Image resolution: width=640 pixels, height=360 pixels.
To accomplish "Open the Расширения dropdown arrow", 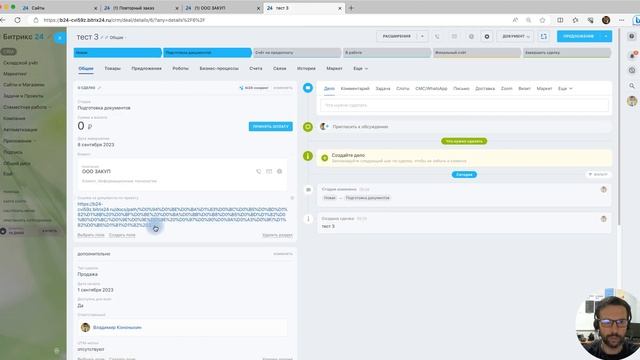I will (x=422, y=36).
